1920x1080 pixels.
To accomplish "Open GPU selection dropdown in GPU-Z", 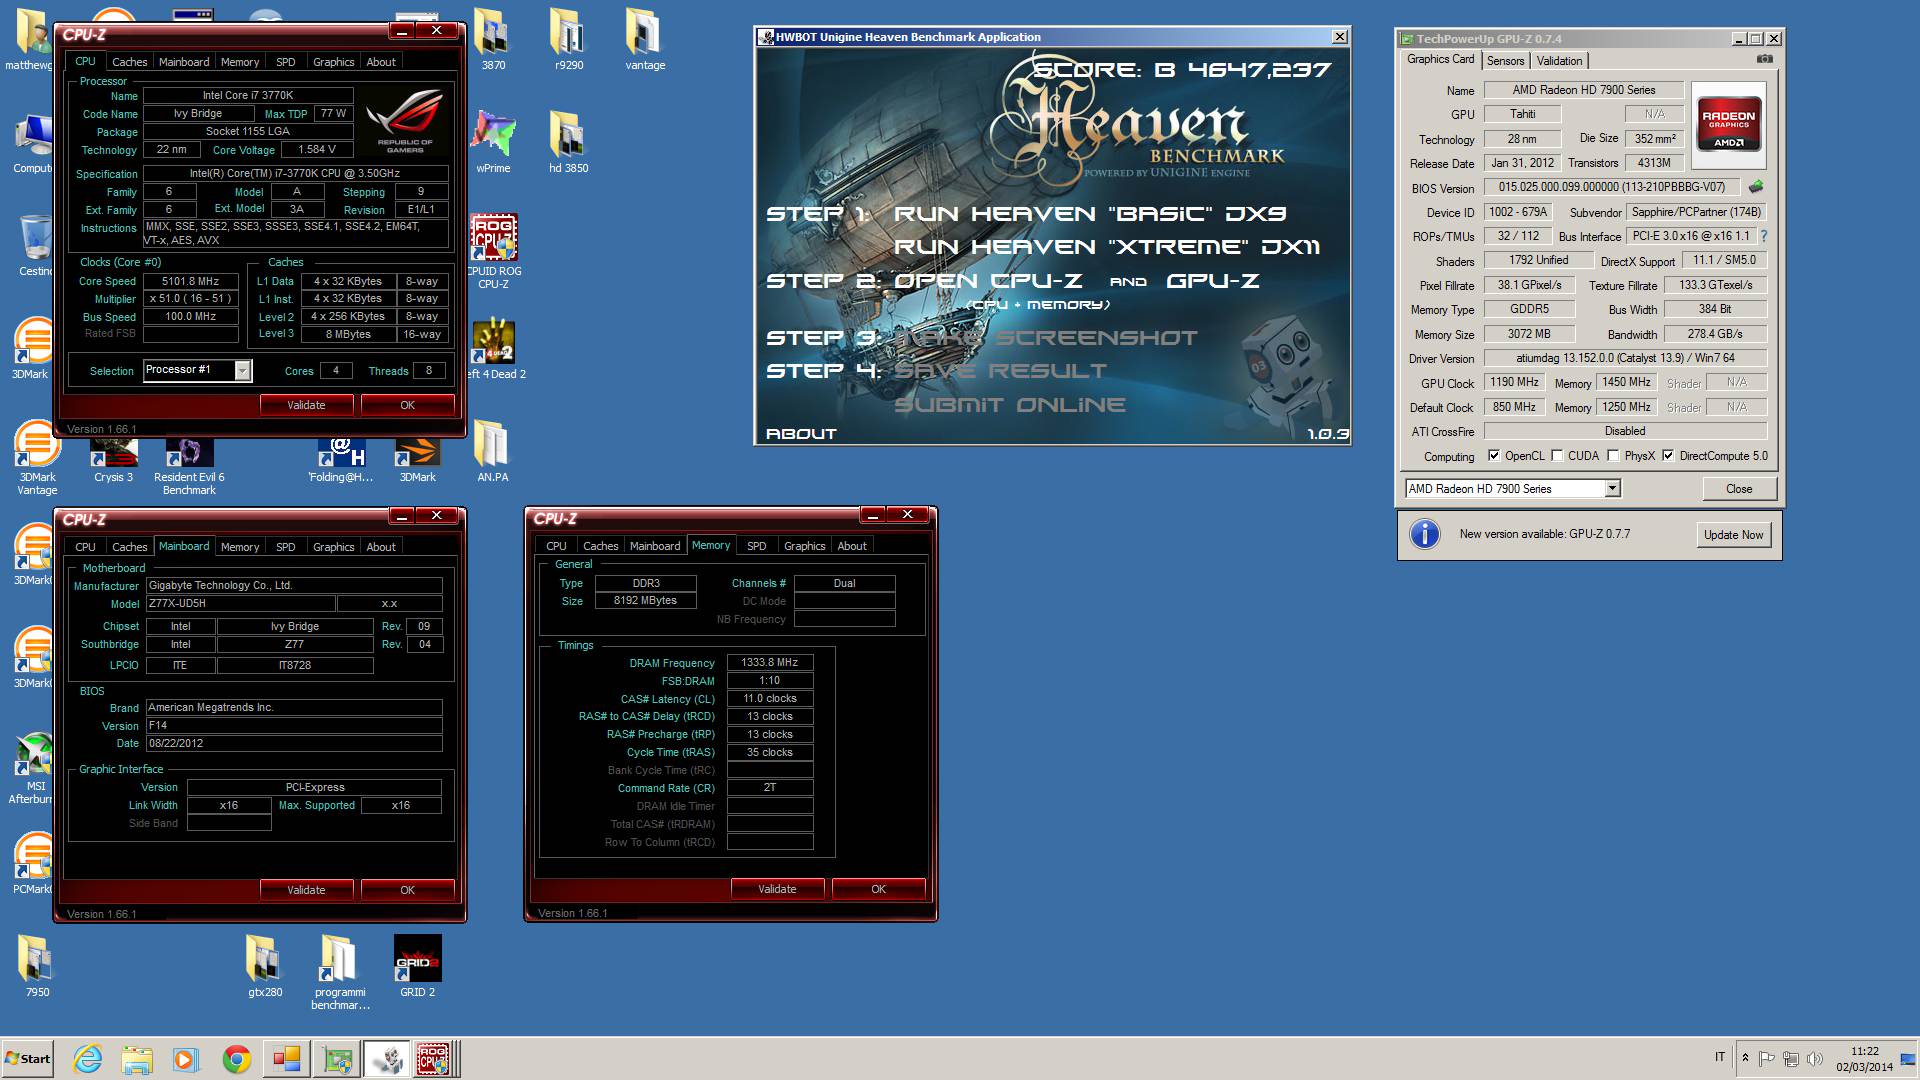I will coord(1612,489).
